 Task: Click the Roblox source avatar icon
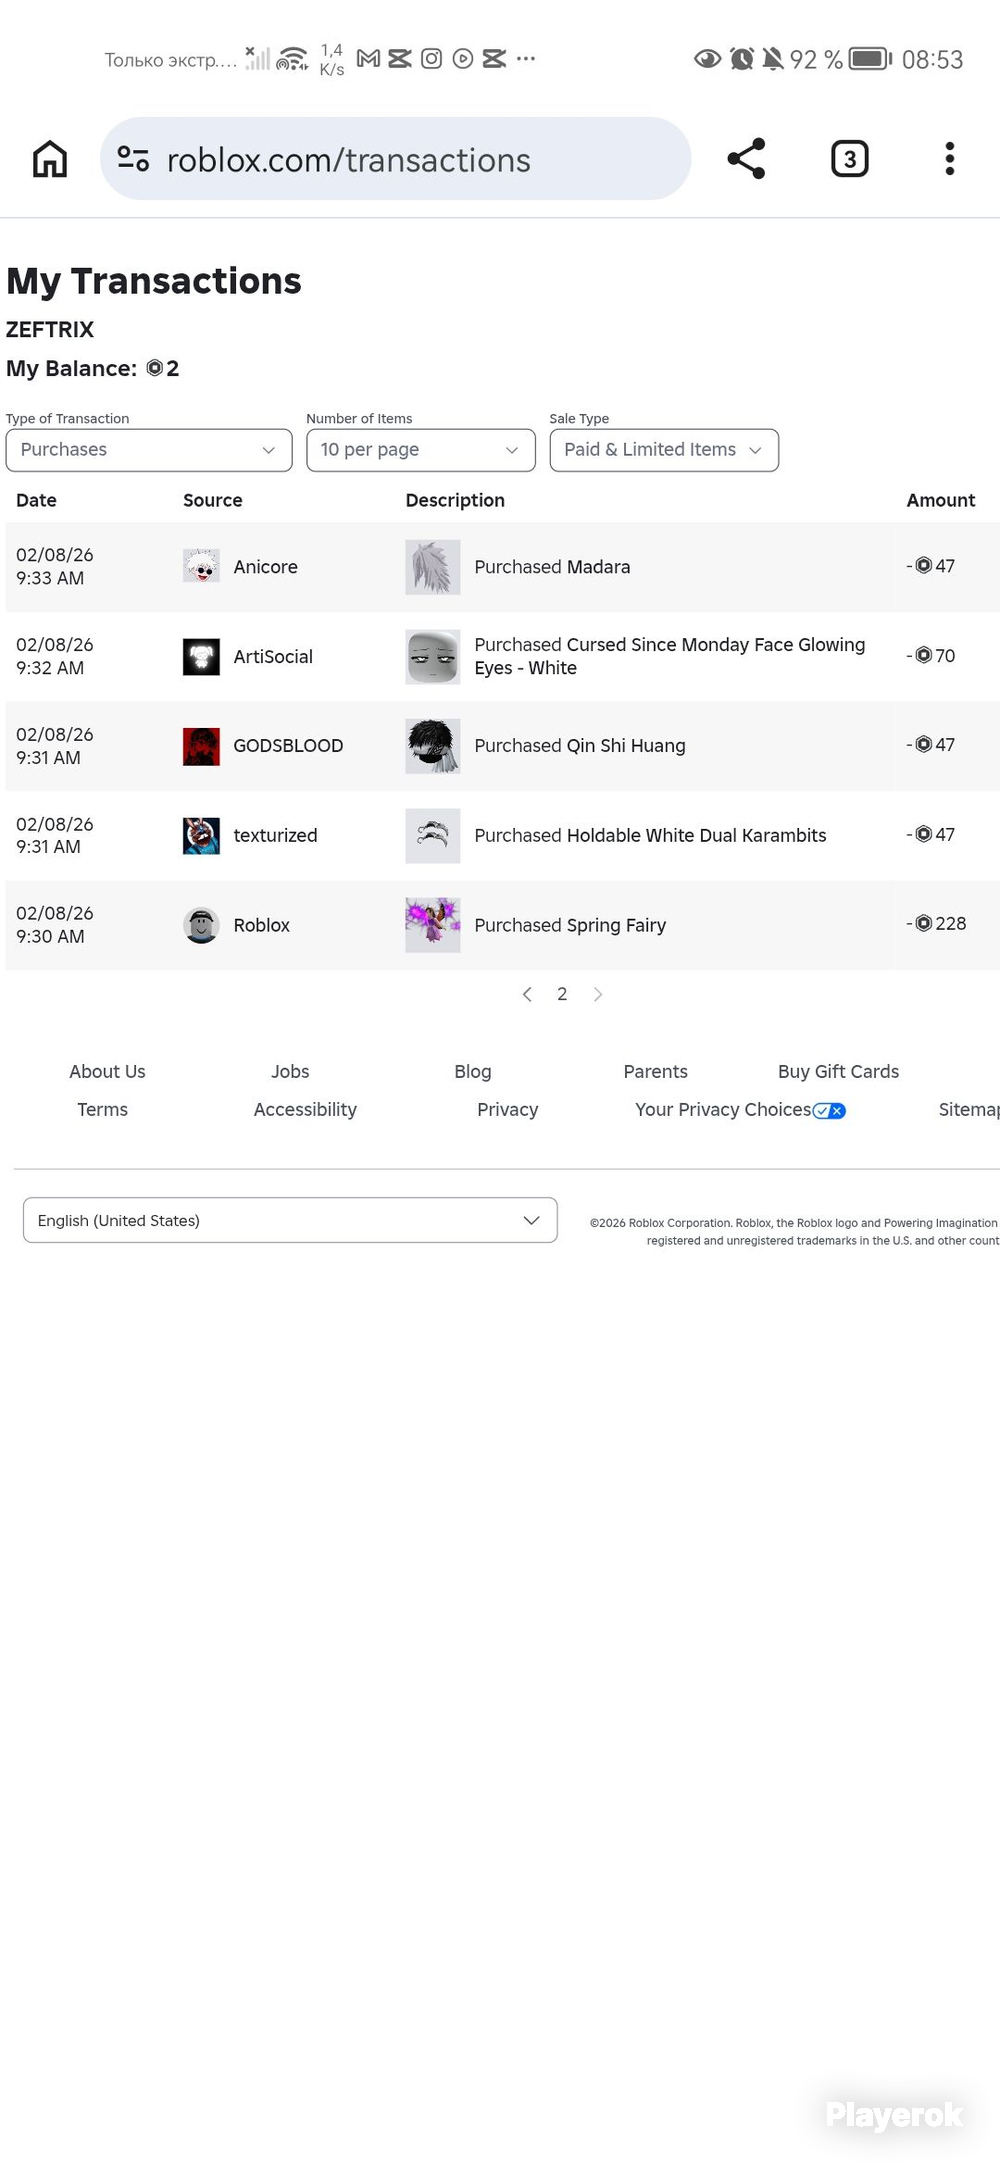pyautogui.click(x=201, y=925)
